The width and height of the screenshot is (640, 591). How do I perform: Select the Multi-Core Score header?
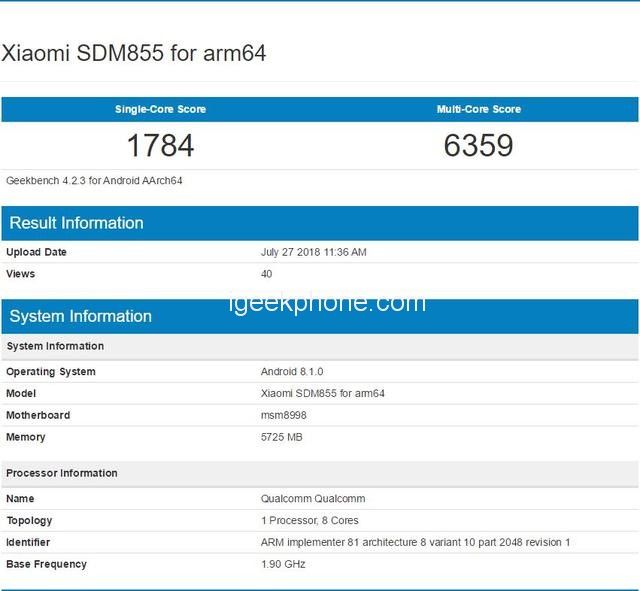[479, 109]
